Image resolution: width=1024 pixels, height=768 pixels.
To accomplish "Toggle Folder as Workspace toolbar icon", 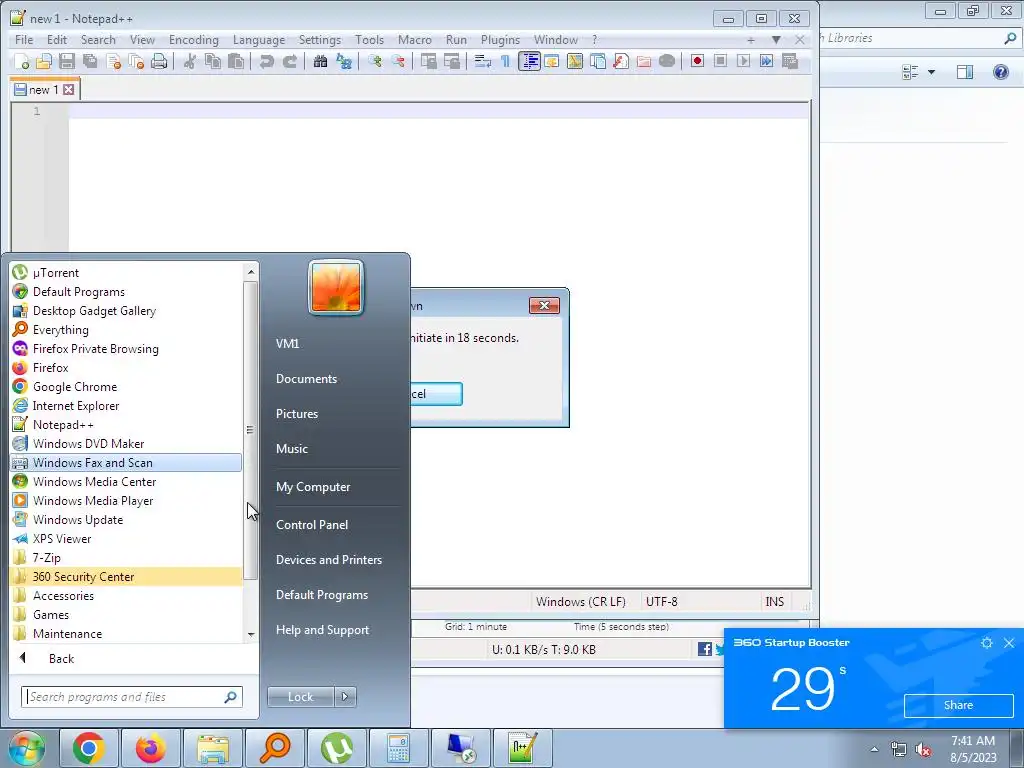I will [x=644, y=61].
